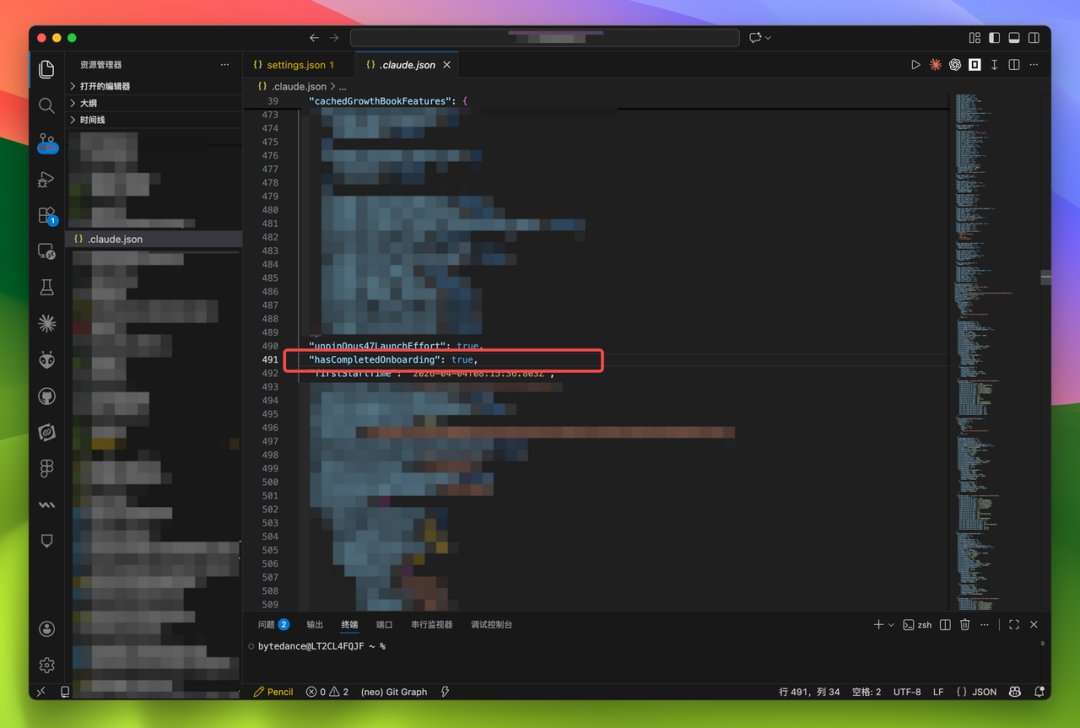Open terminal launch profile dropdown arrow
The image size is (1080, 728).
pos(891,625)
